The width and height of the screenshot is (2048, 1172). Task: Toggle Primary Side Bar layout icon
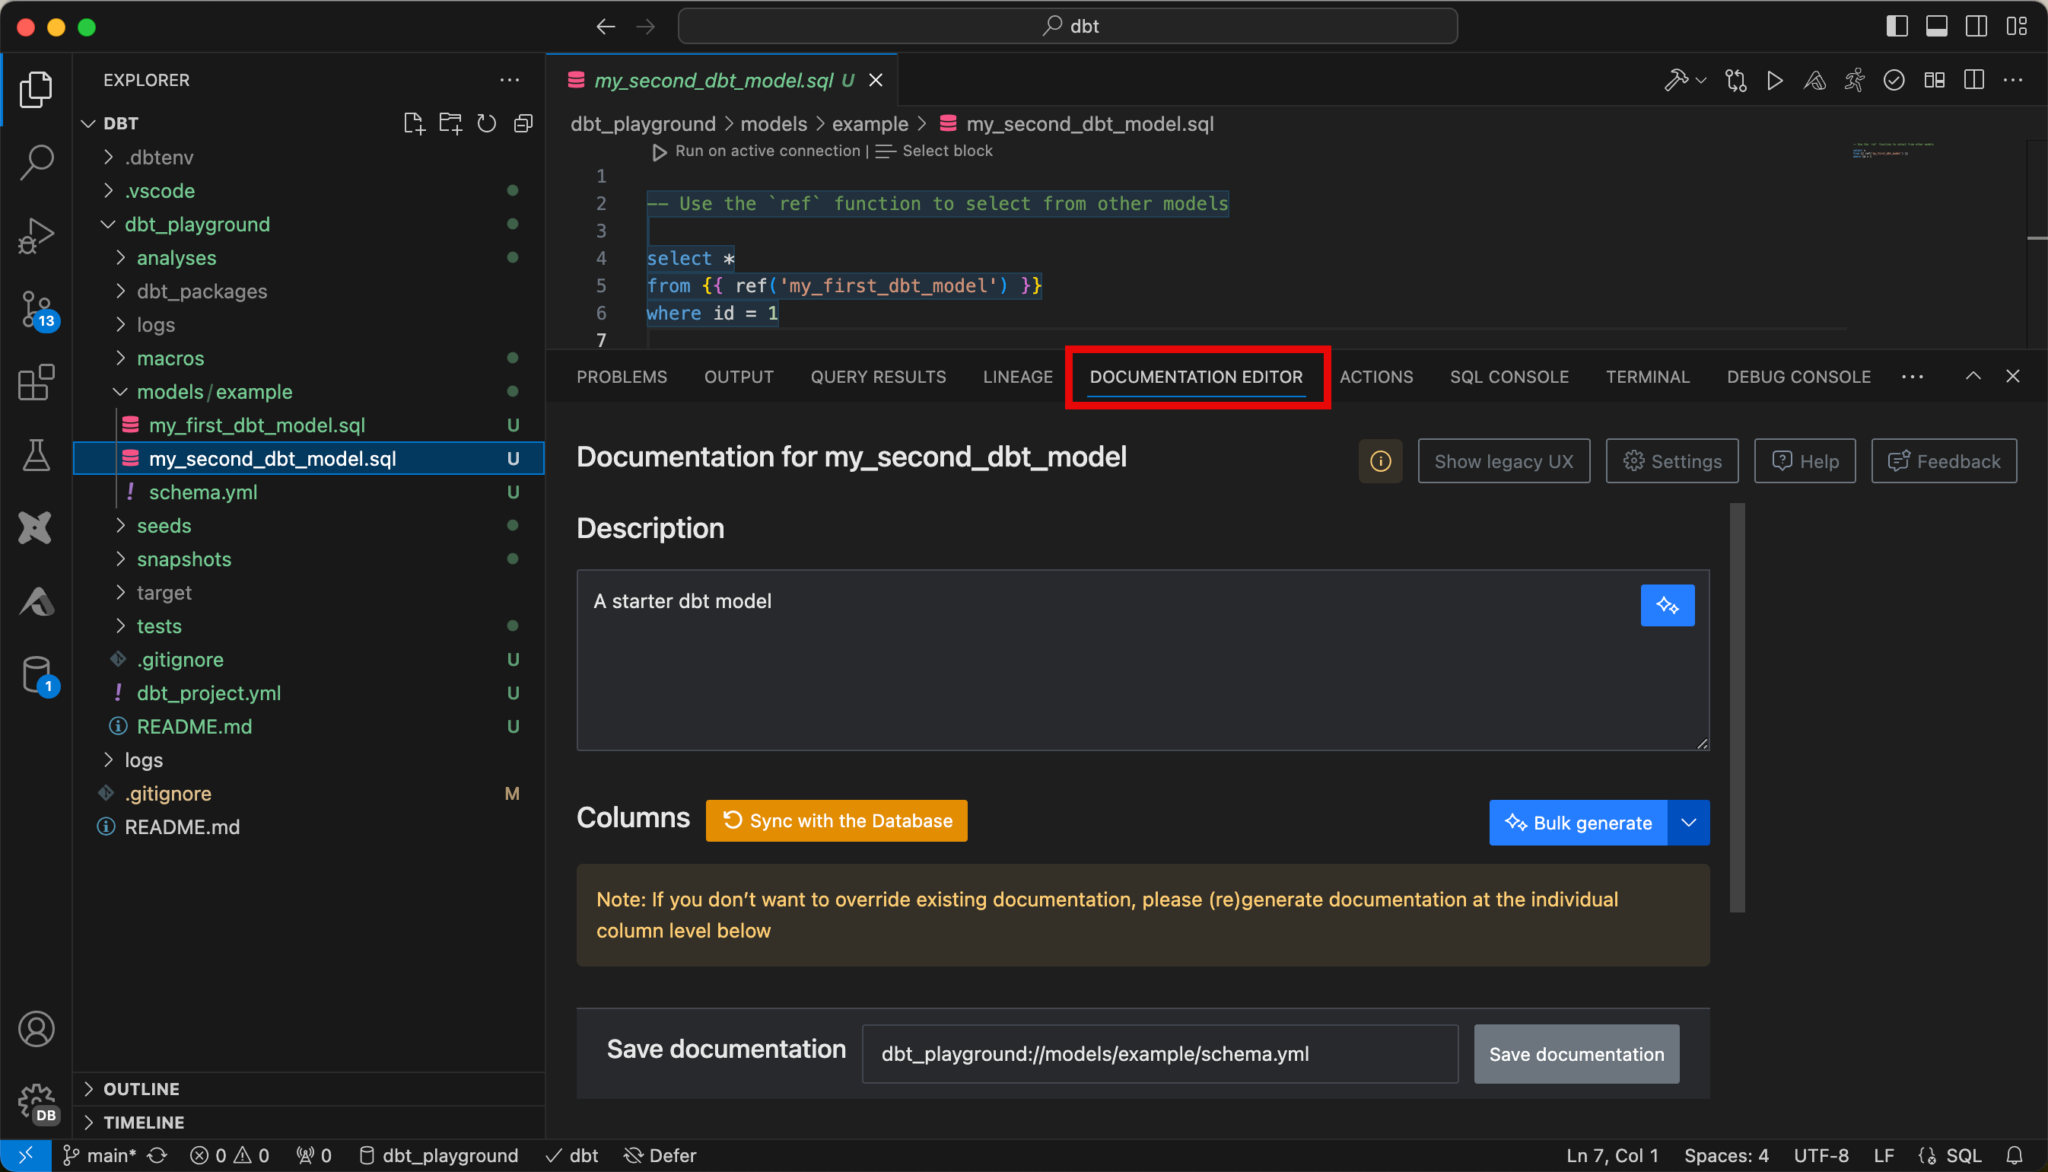coord(1896,26)
